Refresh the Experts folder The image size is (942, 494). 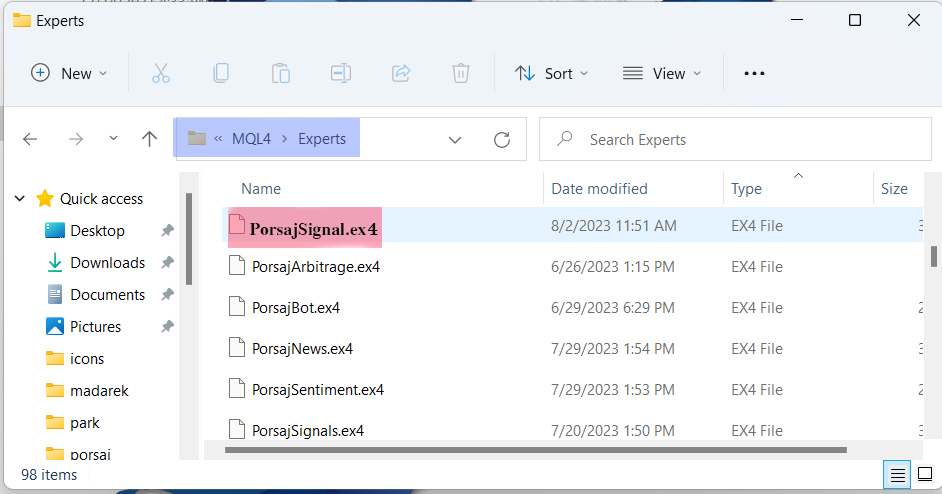(x=502, y=140)
